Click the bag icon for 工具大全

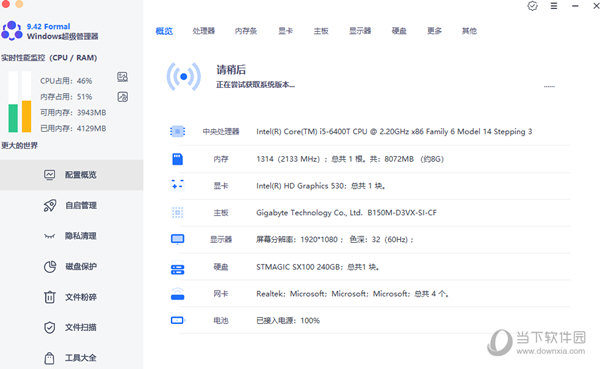(x=49, y=358)
